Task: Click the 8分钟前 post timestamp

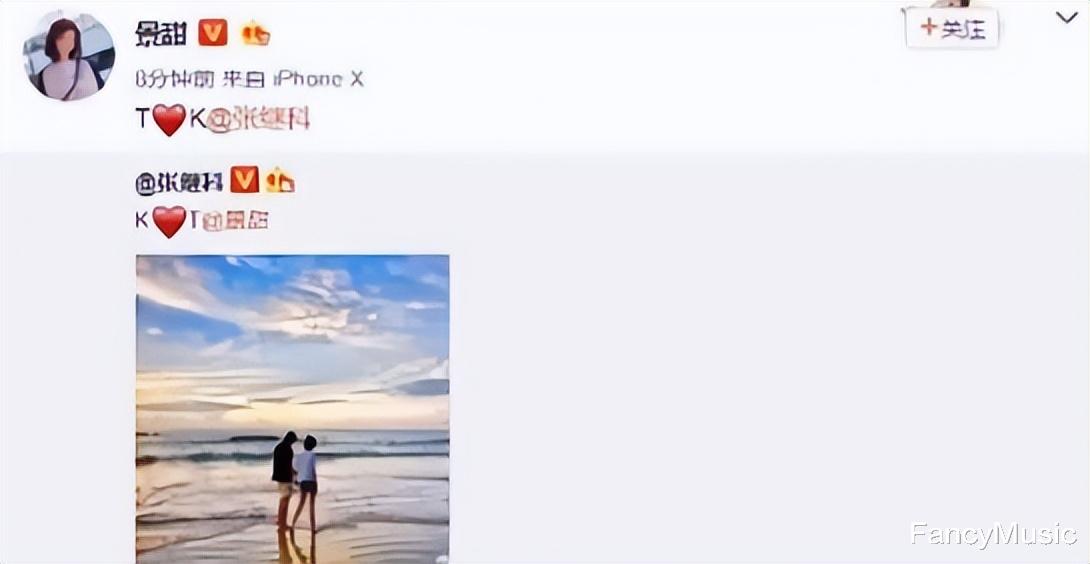Action: pos(175,80)
